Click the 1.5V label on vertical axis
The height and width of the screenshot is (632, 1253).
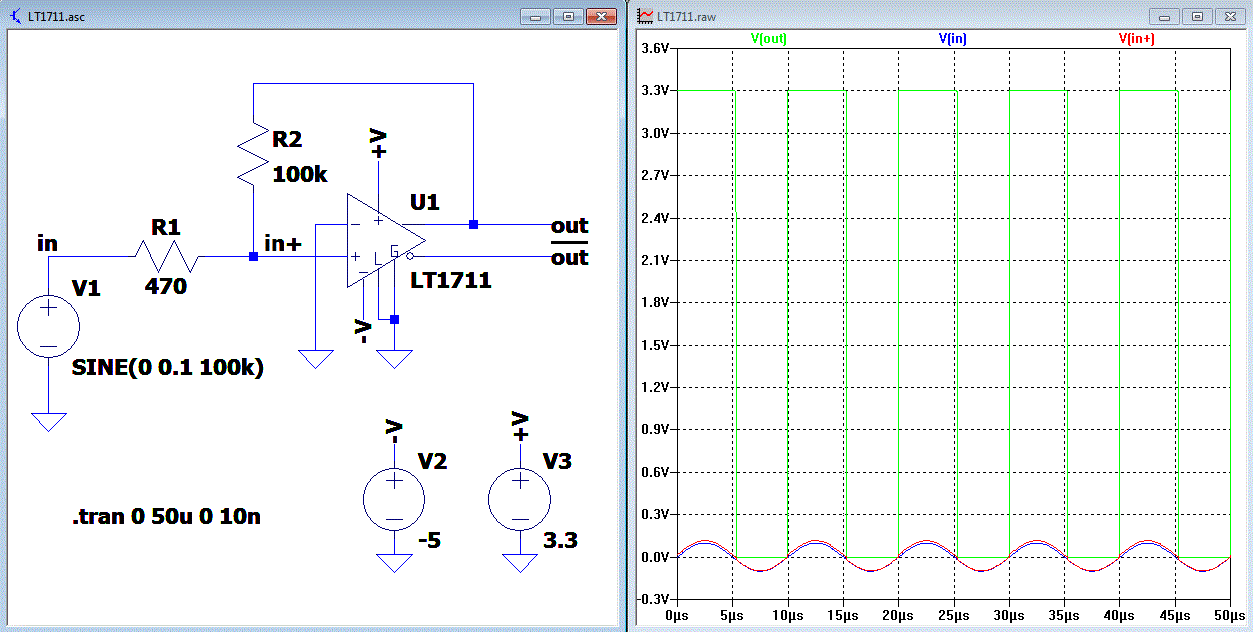655,345
